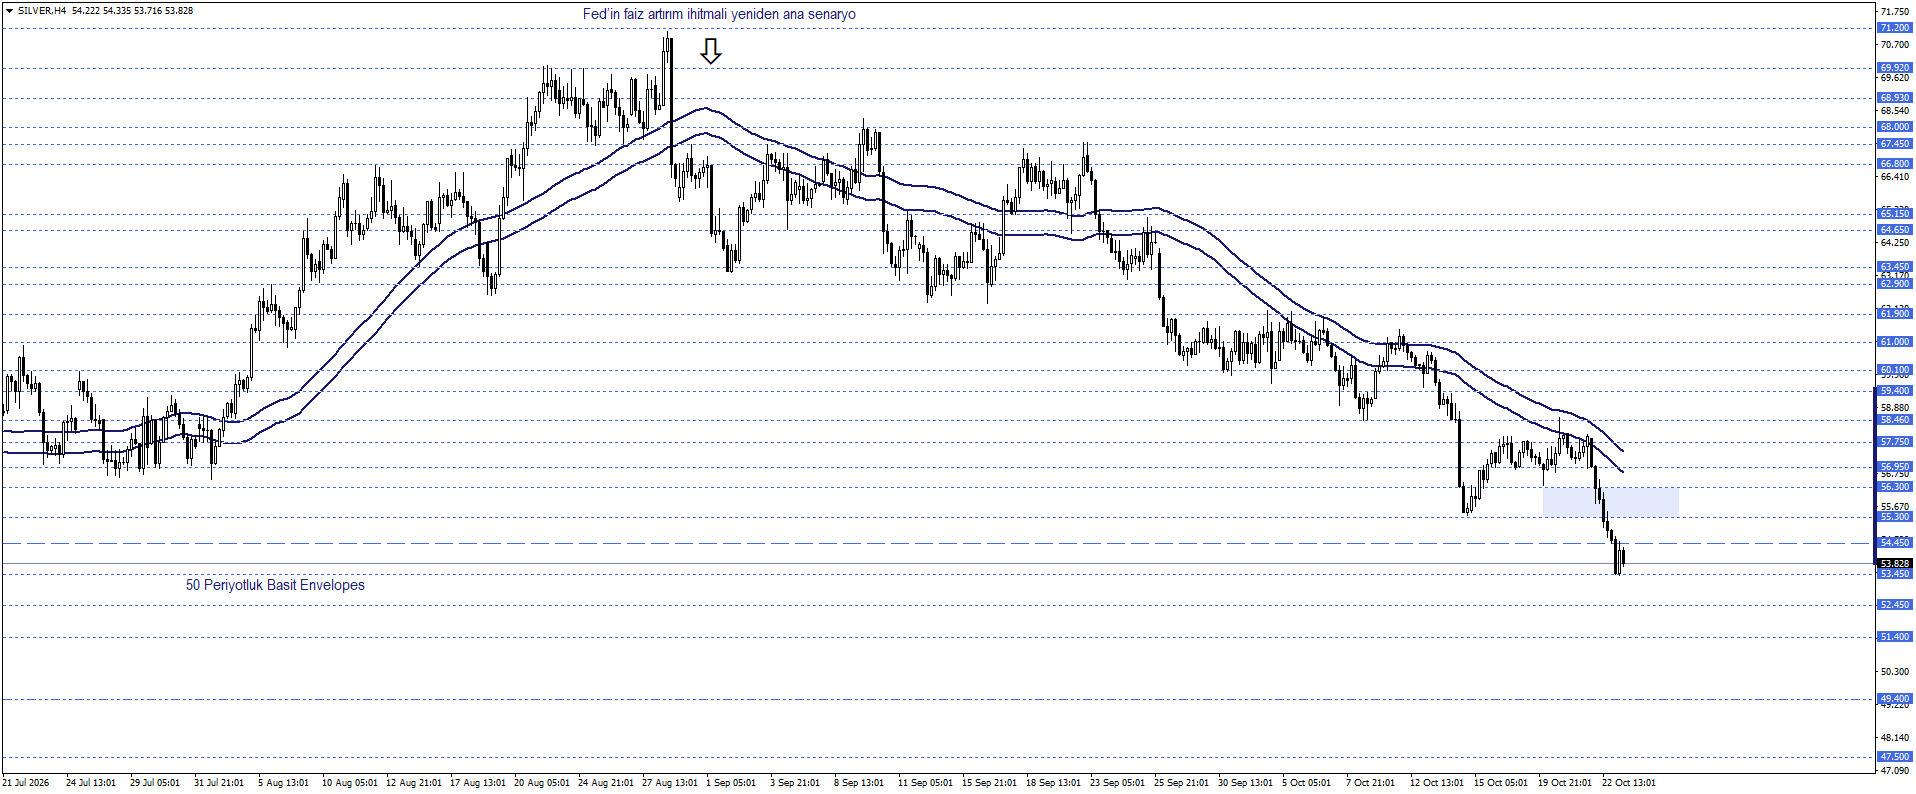The width and height of the screenshot is (1916, 794).
Task: Click the 52.450 price level tag
Action: coord(1894,605)
